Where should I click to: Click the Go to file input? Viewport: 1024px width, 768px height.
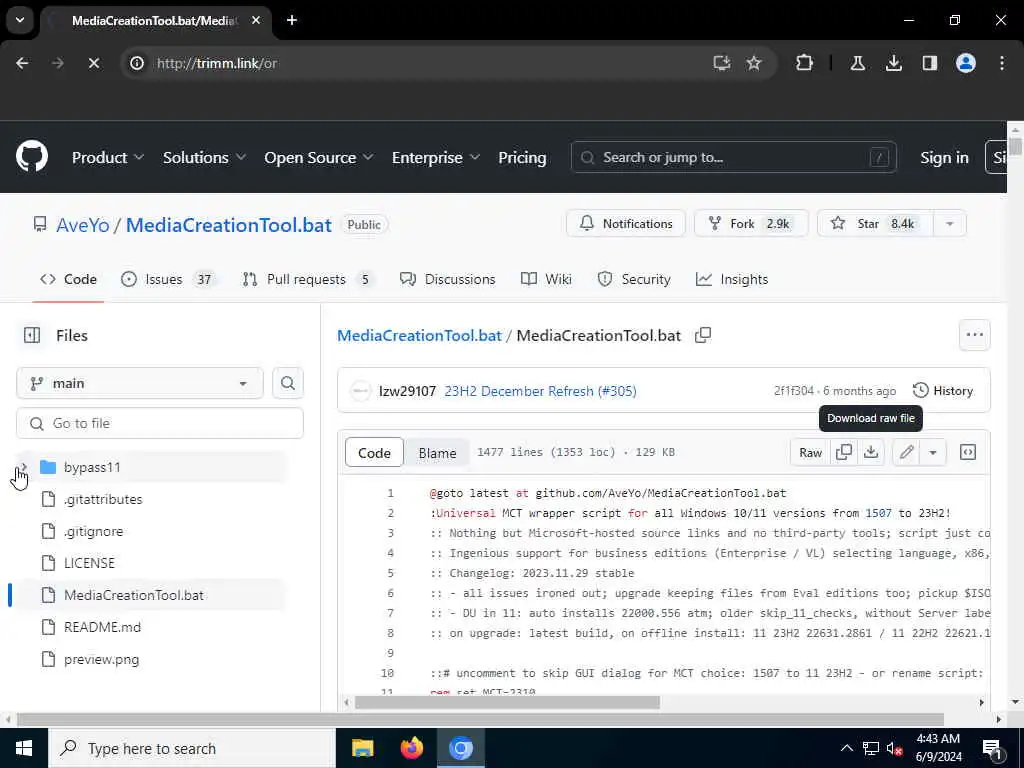[x=160, y=423]
